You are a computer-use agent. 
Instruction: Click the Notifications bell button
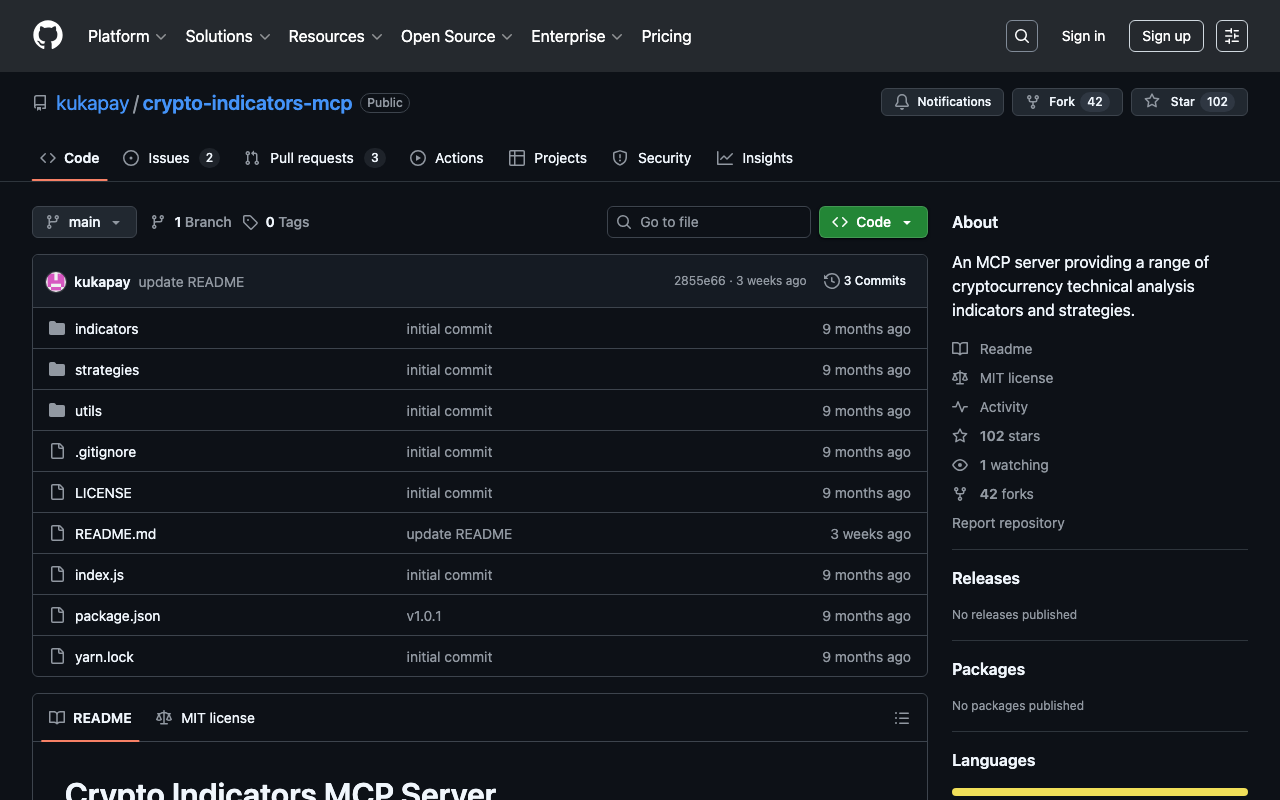pyautogui.click(x=942, y=102)
